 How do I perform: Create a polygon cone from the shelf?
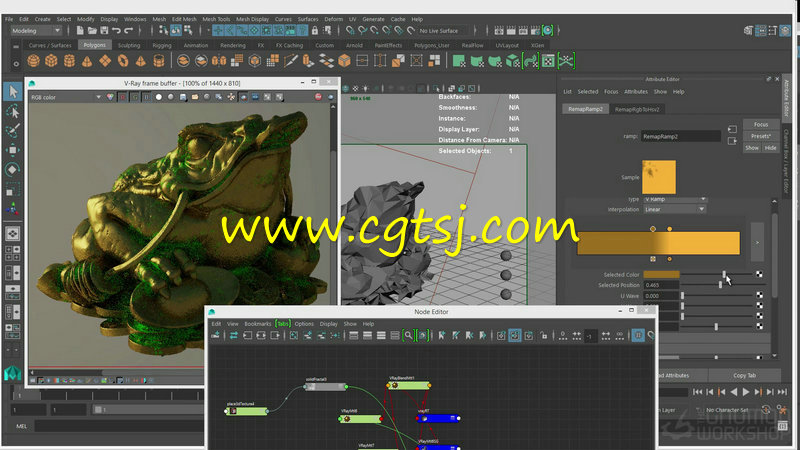tap(87, 61)
